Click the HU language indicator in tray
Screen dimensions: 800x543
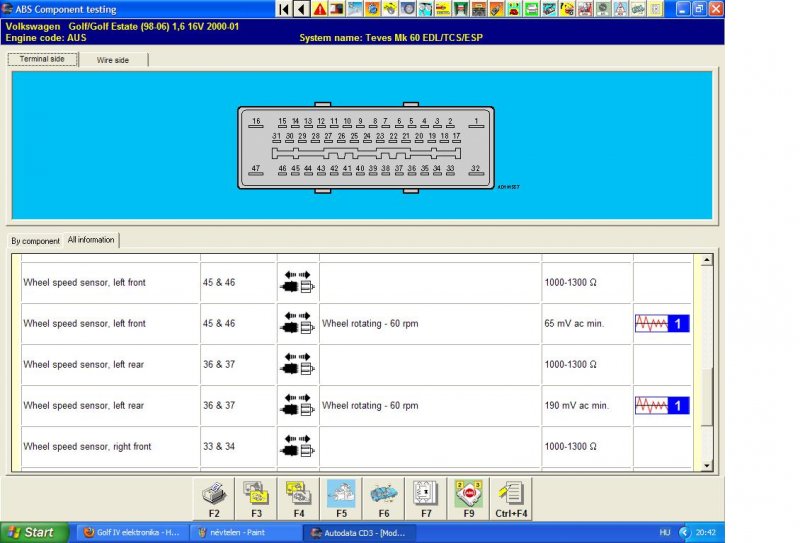pos(665,533)
